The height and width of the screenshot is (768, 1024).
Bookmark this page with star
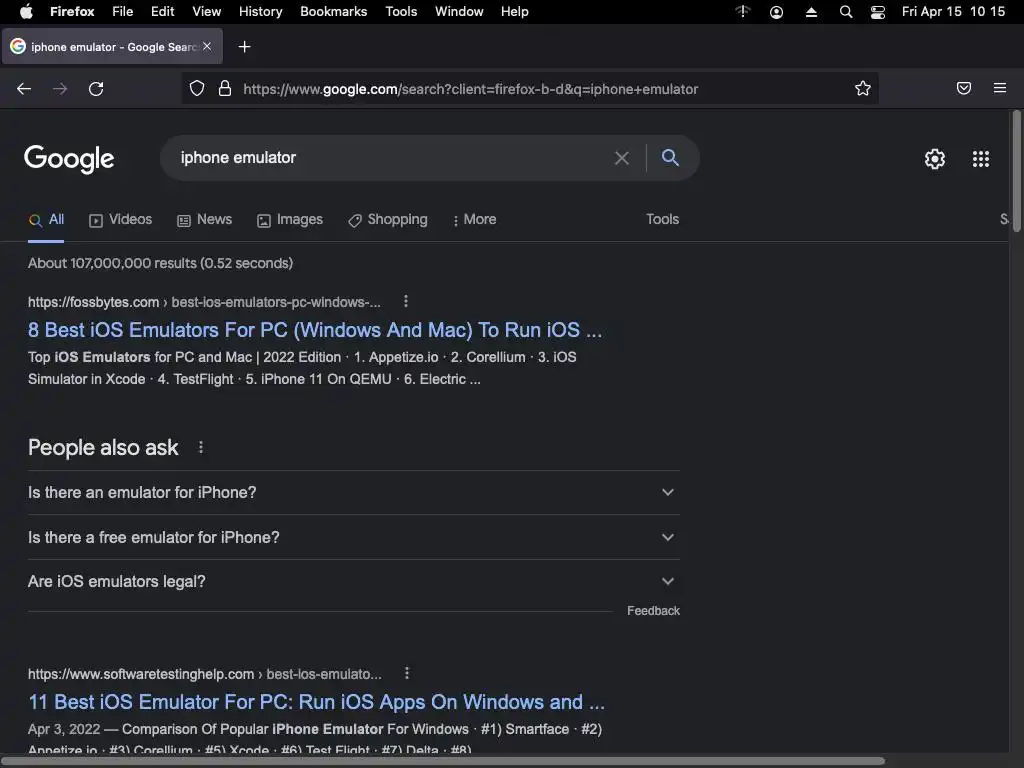point(863,89)
